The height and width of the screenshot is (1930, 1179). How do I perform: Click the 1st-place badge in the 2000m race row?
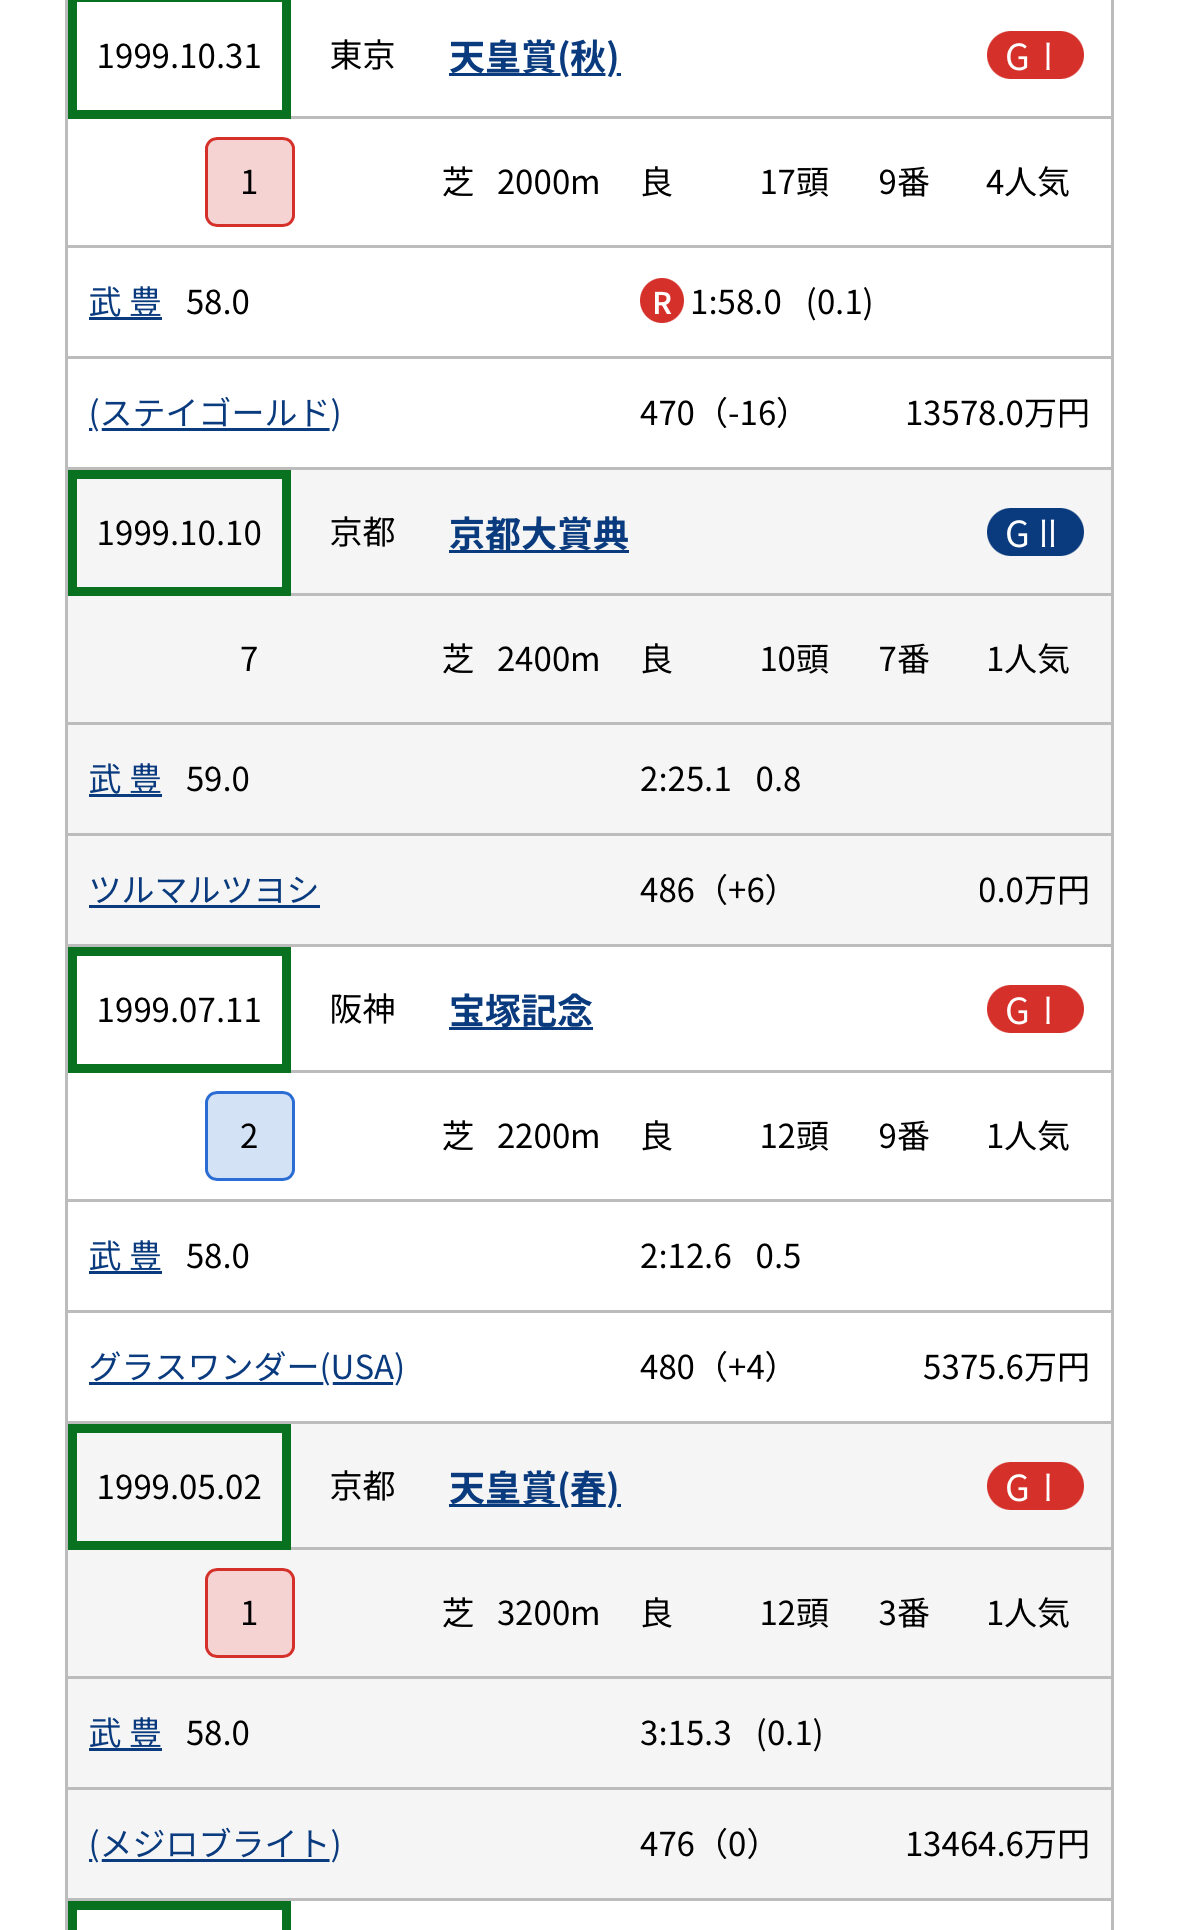[249, 182]
